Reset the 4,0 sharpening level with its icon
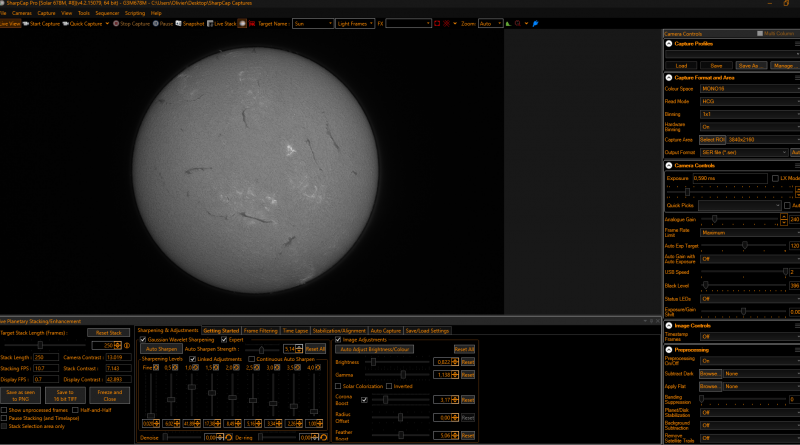 pyautogui.click(x=318, y=367)
